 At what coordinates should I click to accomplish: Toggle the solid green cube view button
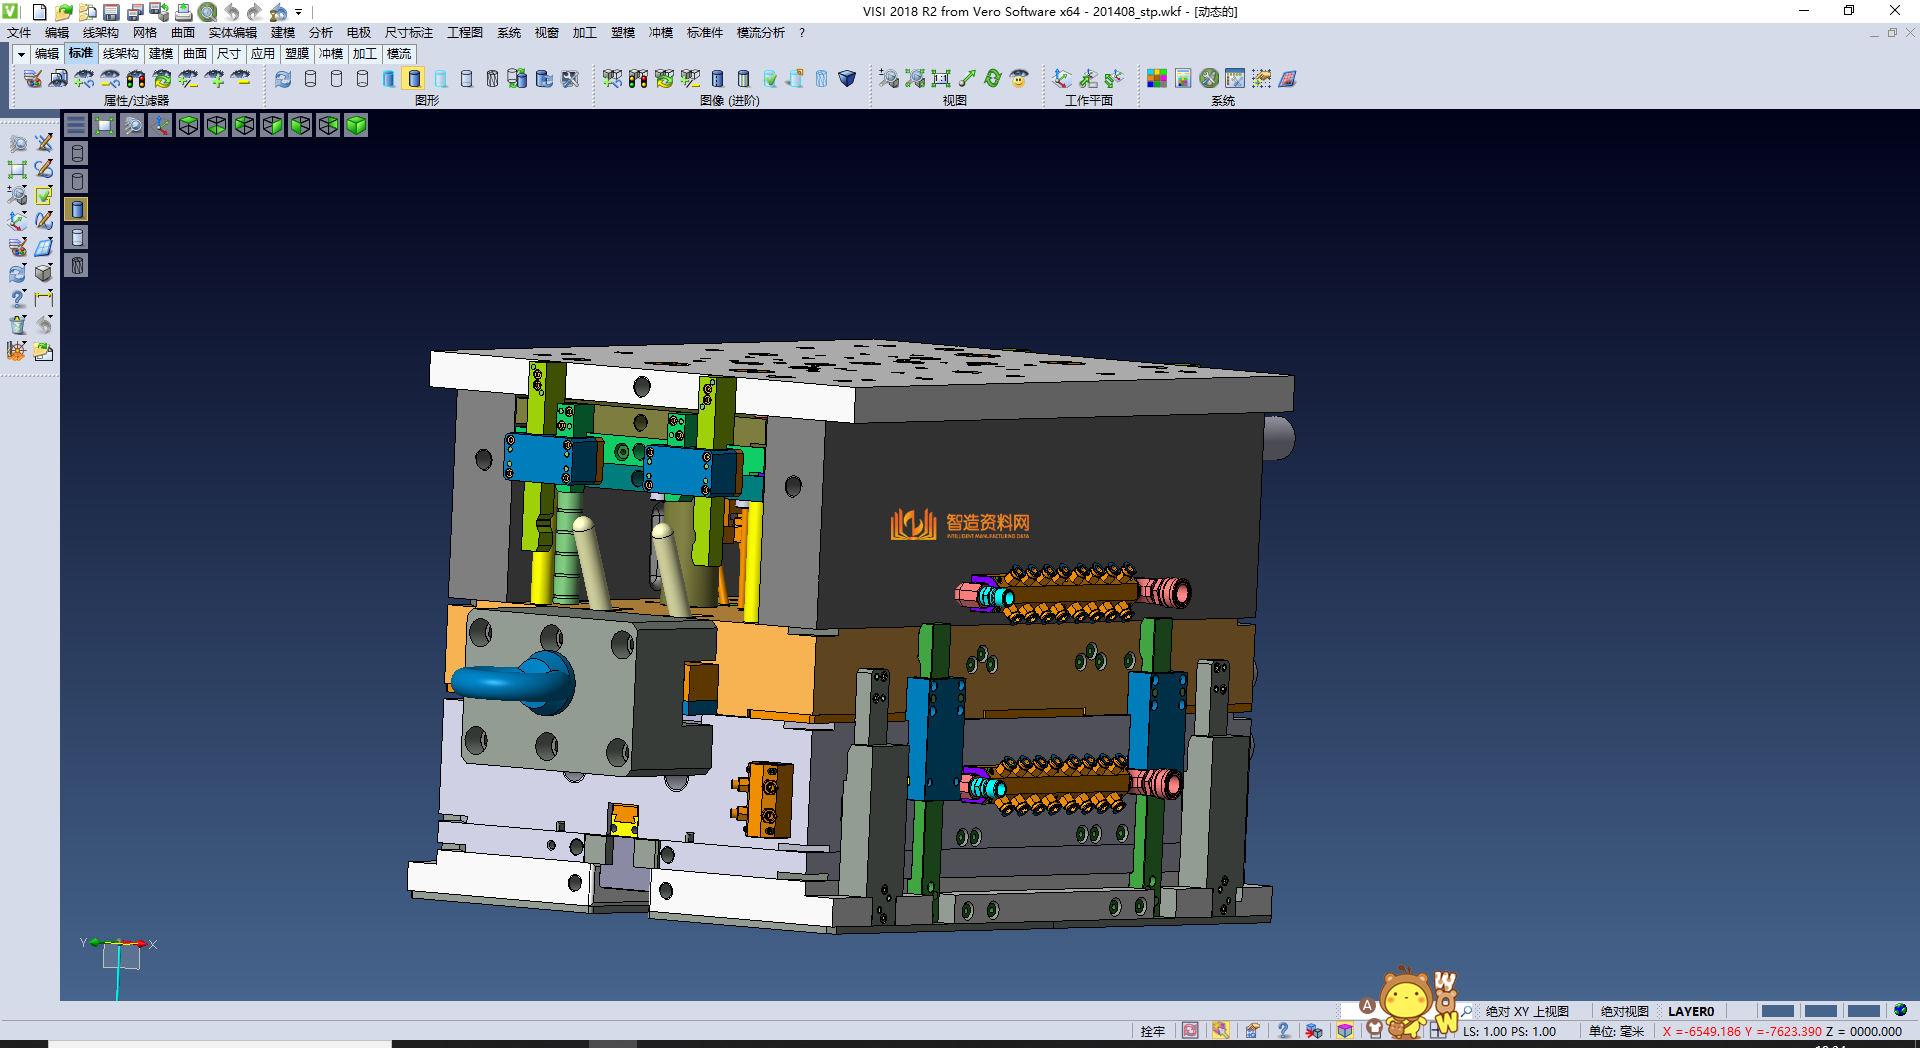356,125
